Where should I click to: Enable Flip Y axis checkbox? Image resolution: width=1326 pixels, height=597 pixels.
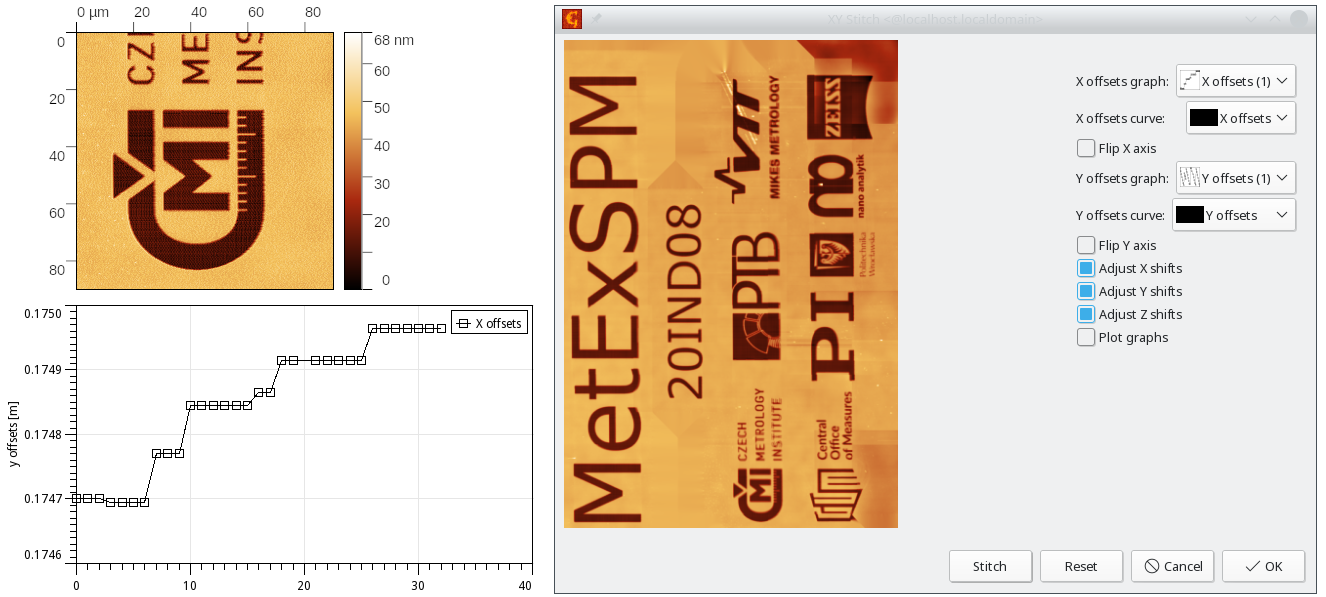pos(1086,245)
